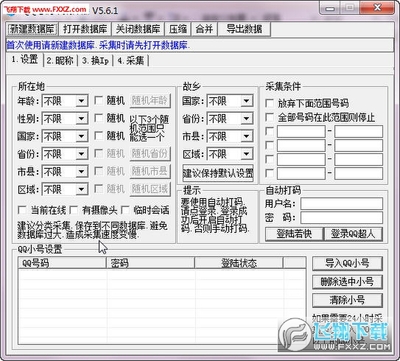
Task: Click the 用户名 input field
Action: 341,203
